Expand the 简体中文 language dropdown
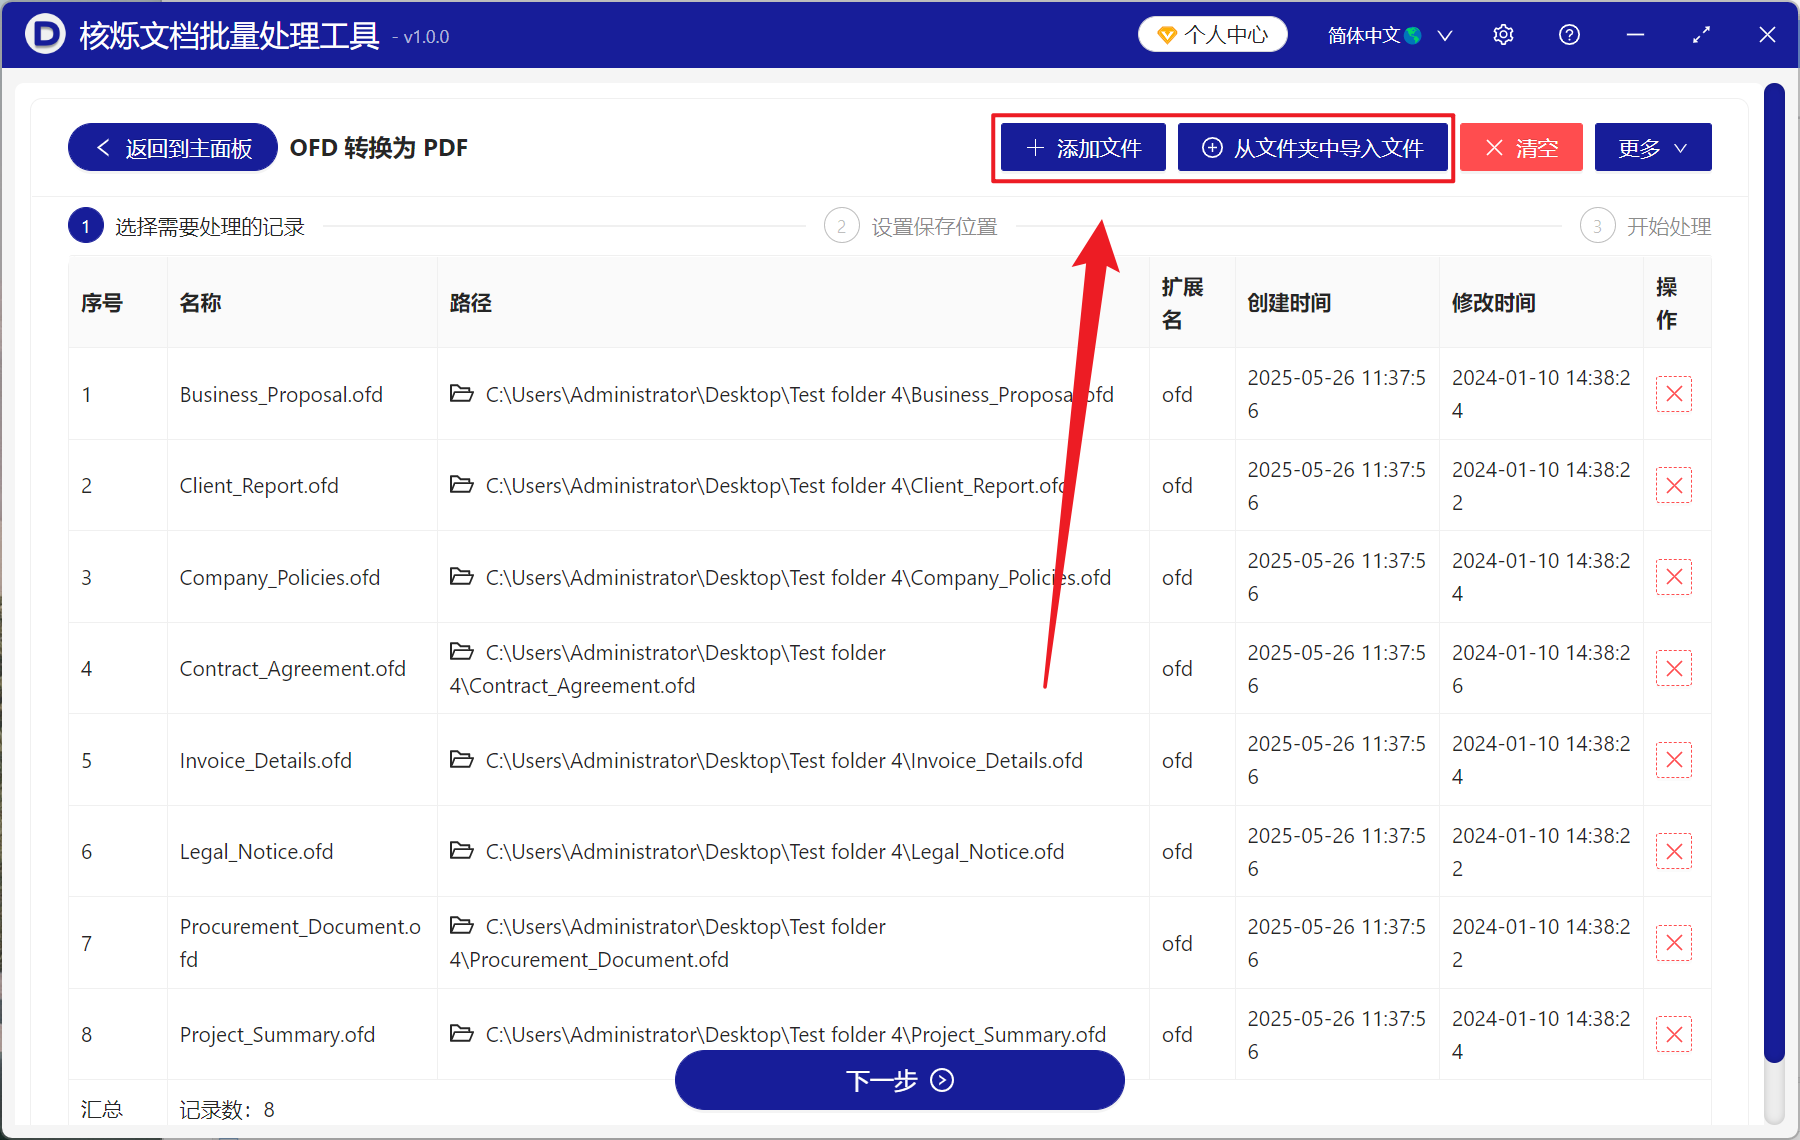 (x=1389, y=35)
